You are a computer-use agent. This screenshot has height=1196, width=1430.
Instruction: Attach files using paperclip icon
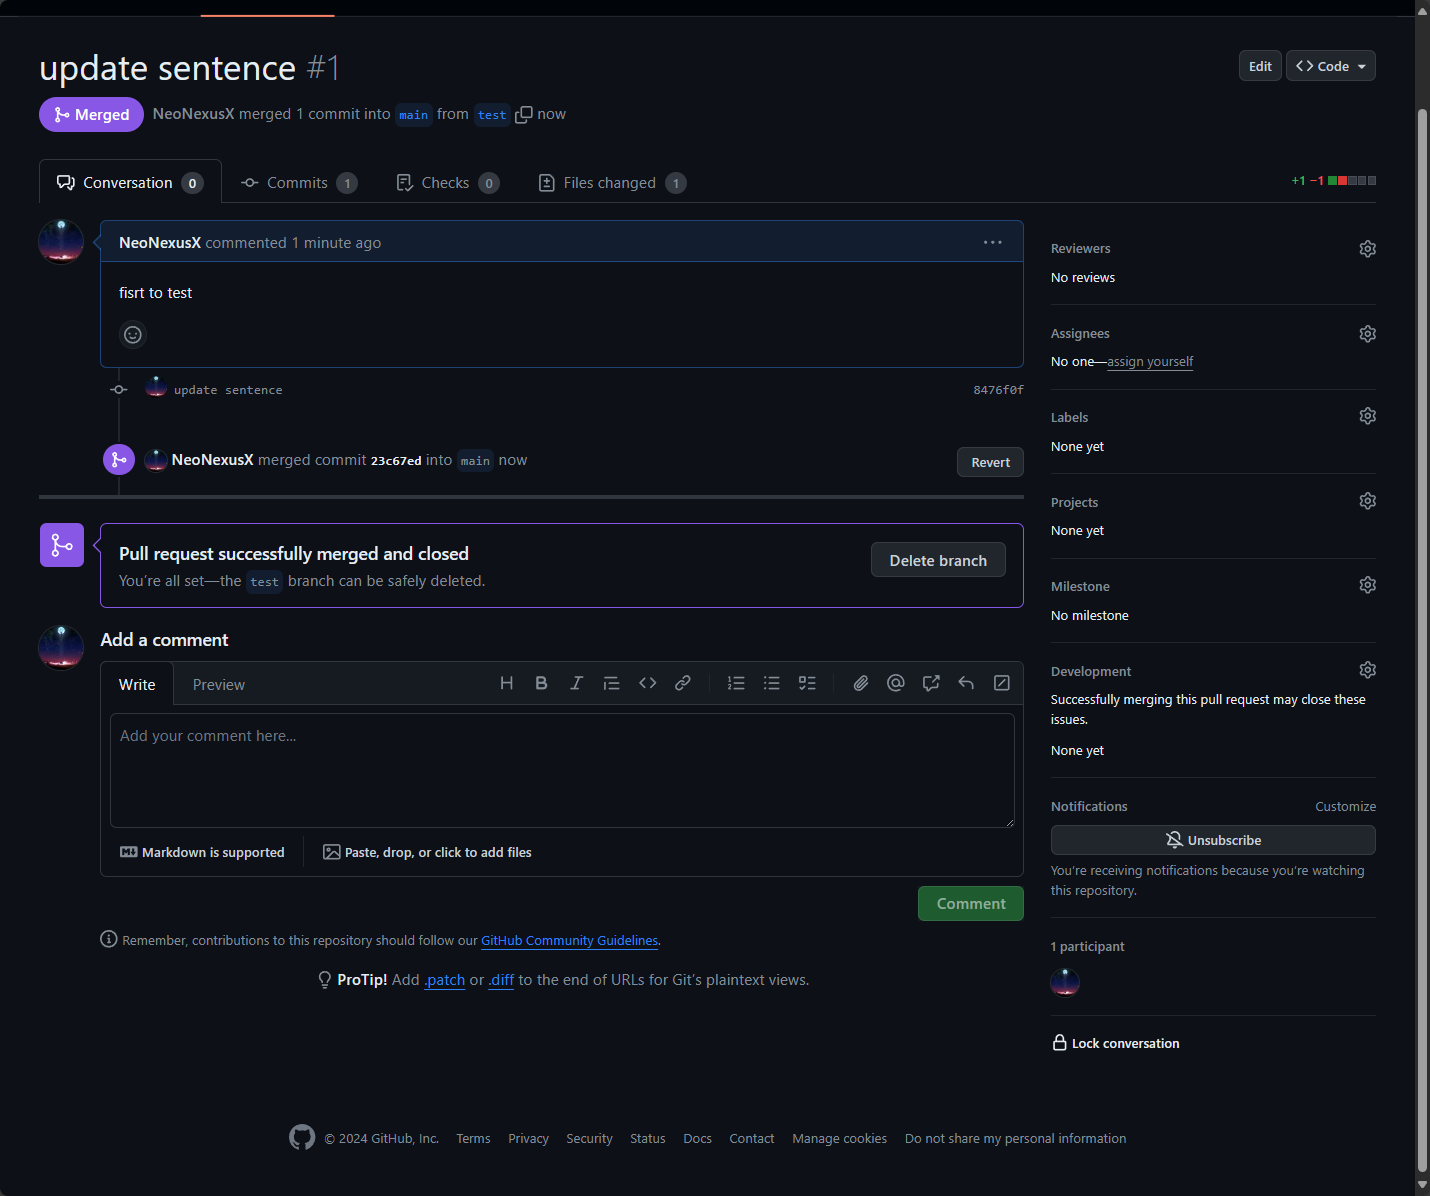tap(860, 683)
